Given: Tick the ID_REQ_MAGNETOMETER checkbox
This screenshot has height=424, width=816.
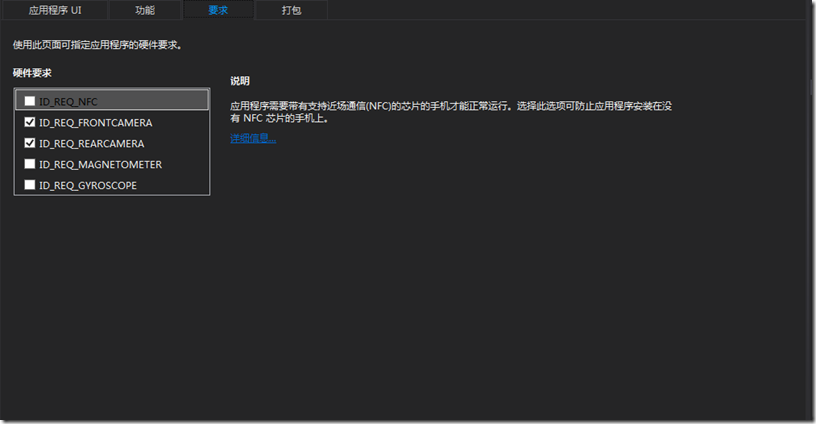Looking at the screenshot, I should pyautogui.click(x=30, y=164).
